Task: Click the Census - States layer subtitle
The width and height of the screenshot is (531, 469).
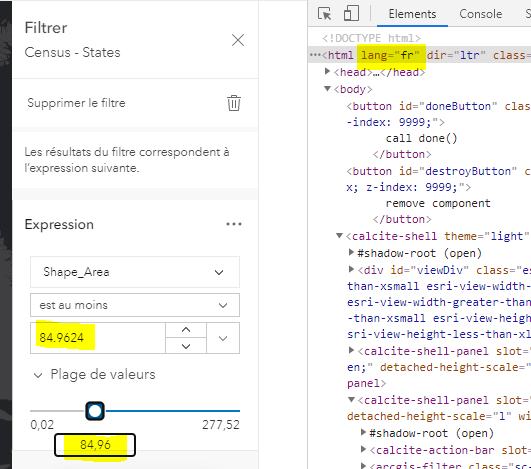Action: 72,52
